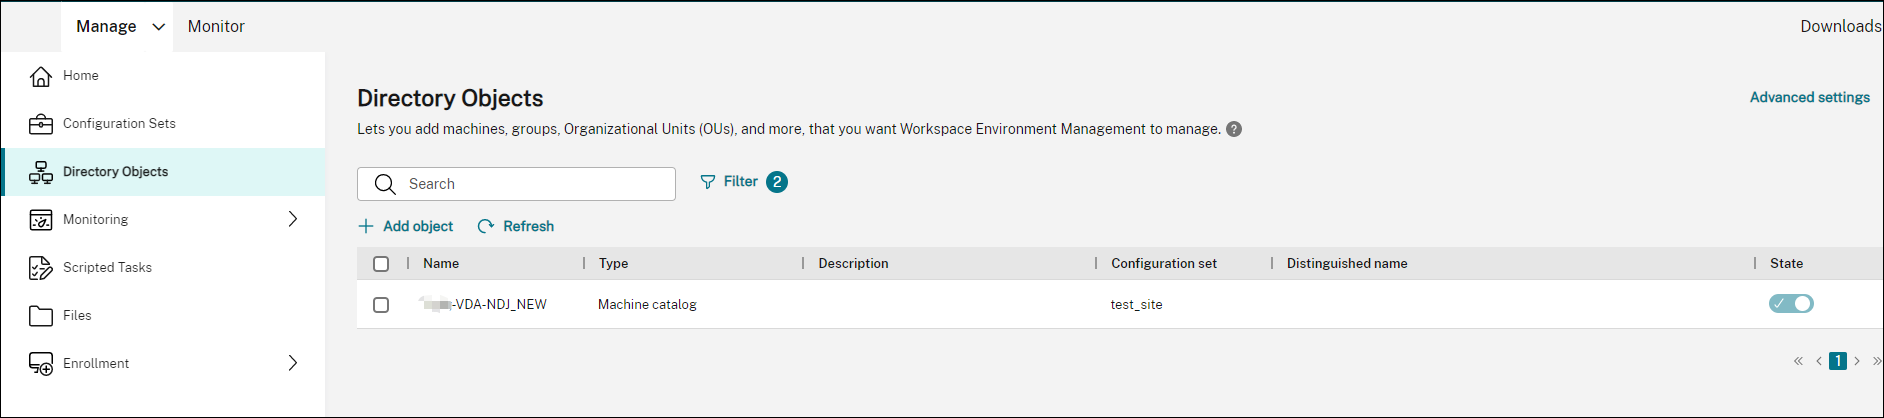Viewport: 1884px width, 418px height.
Task: Click the help question mark icon
Action: pyautogui.click(x=1234, y=129)
